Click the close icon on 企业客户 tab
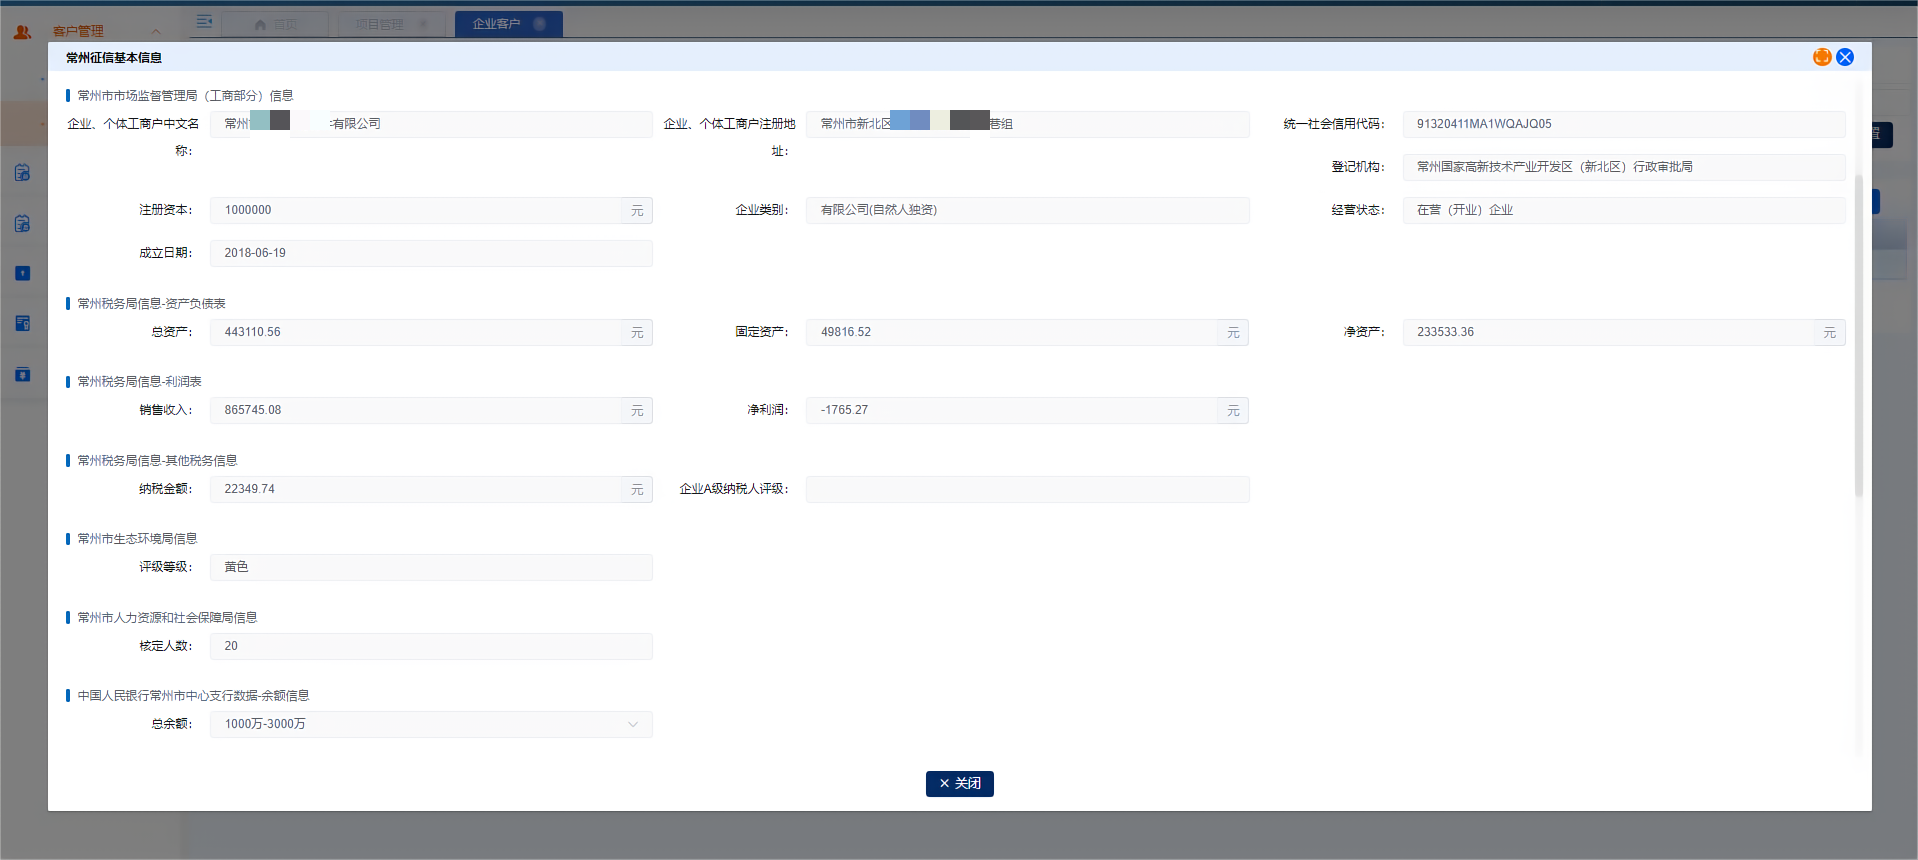The image size is (1918, 860). click(540, 24)
